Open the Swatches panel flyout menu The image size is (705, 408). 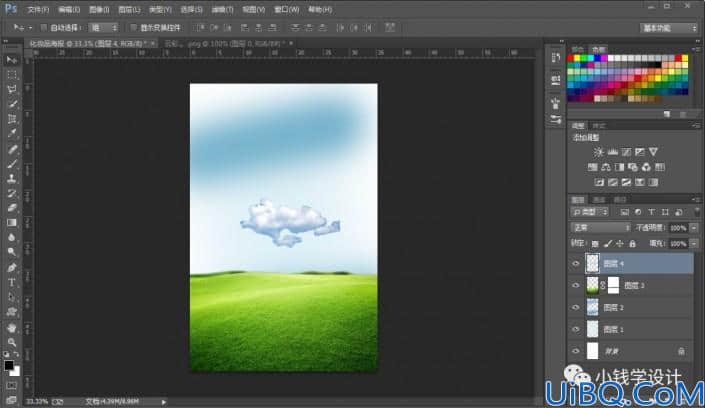[696, 49]
